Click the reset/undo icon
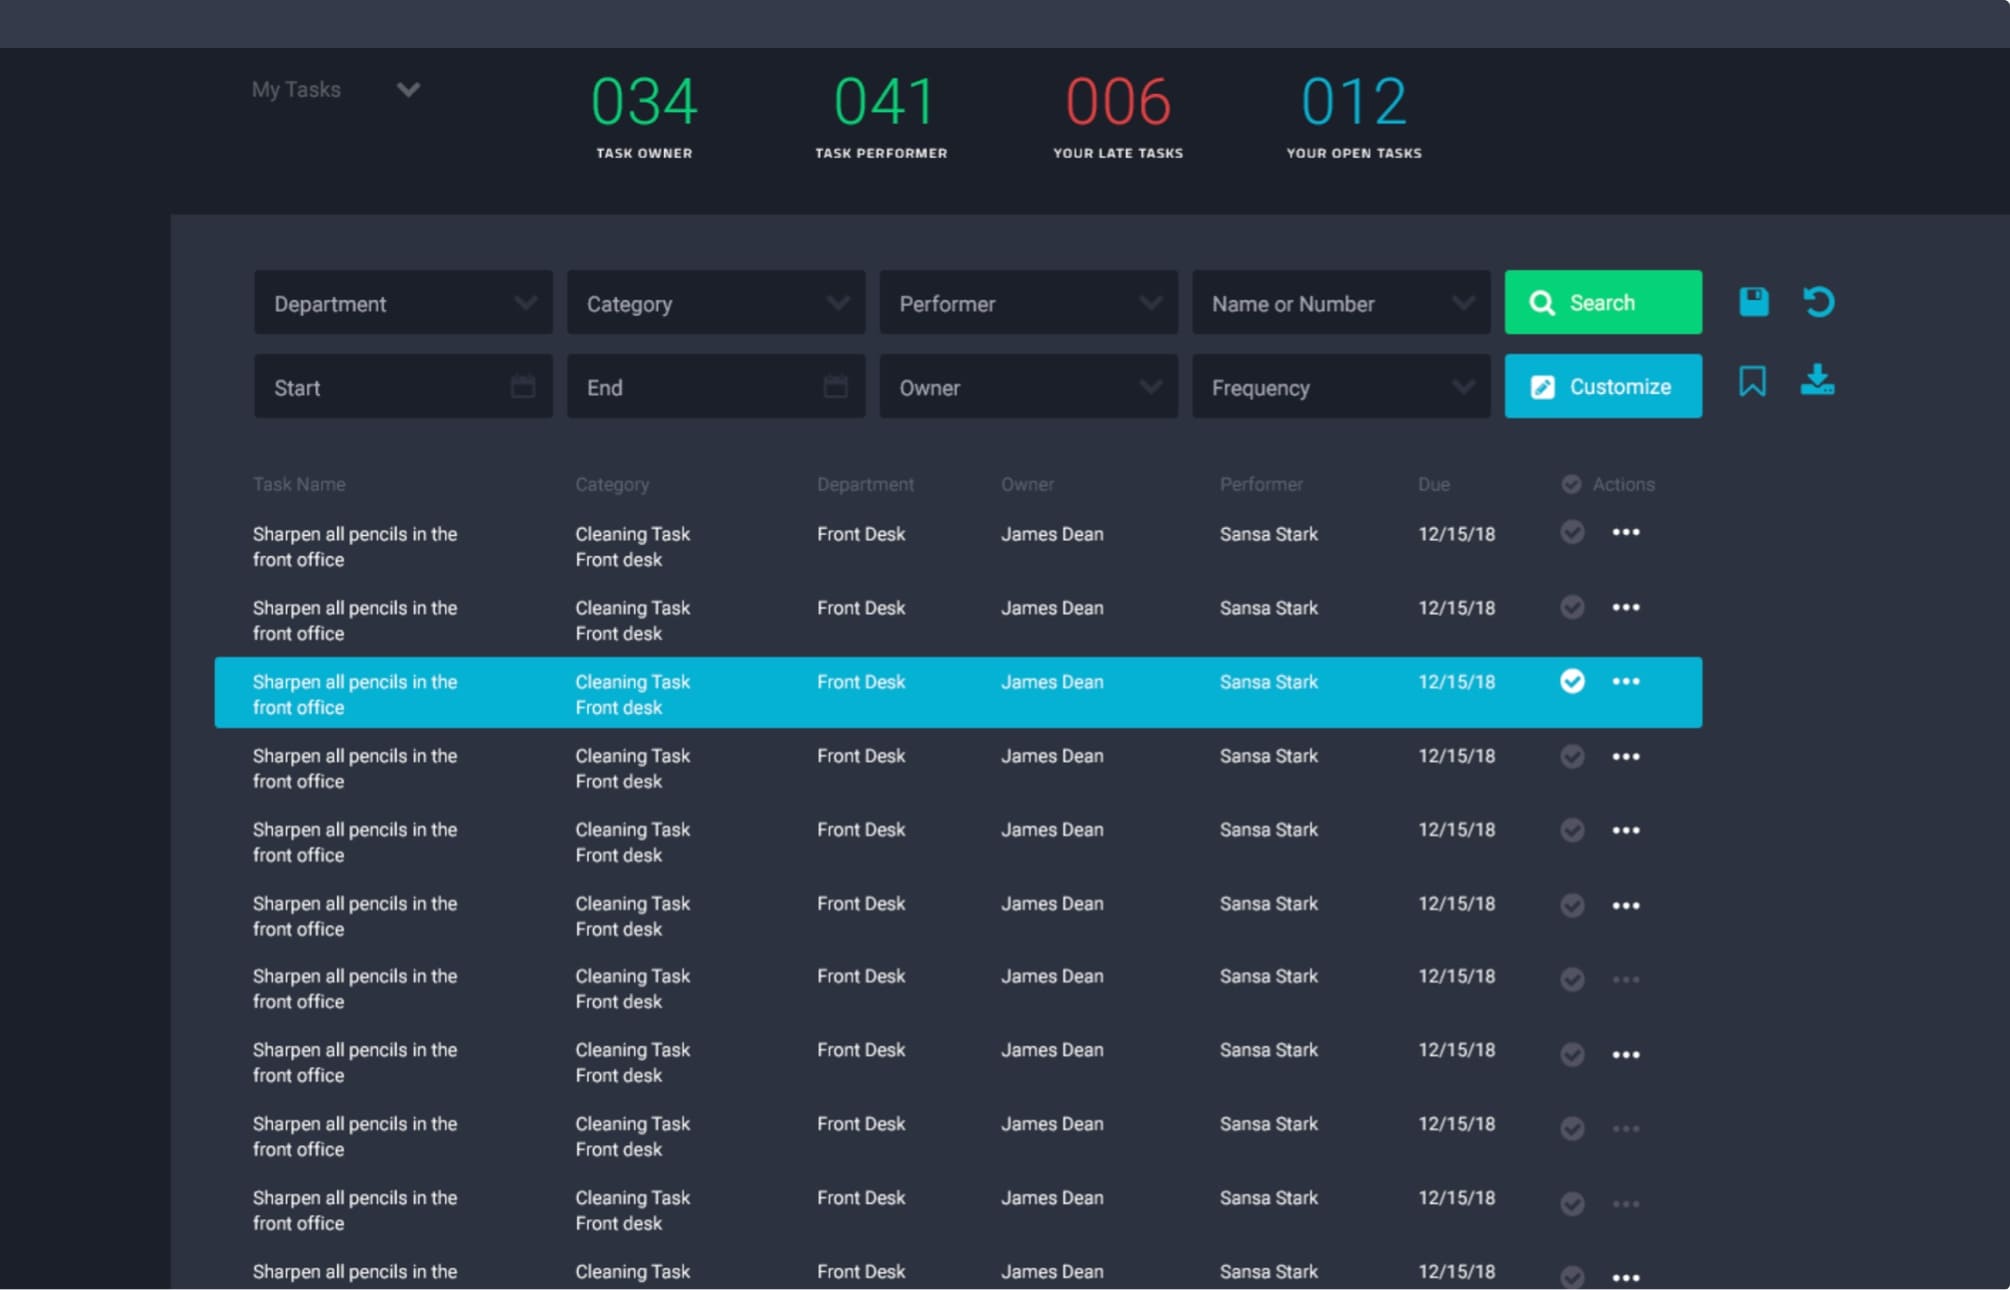This screenshot has width=2010, height=1290. (1822, 303)
